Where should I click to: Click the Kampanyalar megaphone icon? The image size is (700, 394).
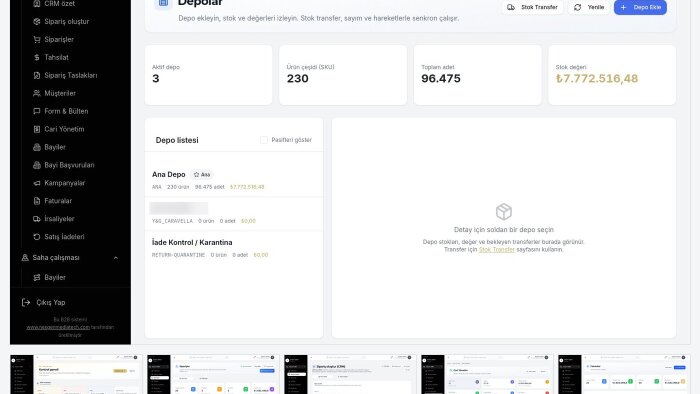pyautogui.click(x=37, y=183)
